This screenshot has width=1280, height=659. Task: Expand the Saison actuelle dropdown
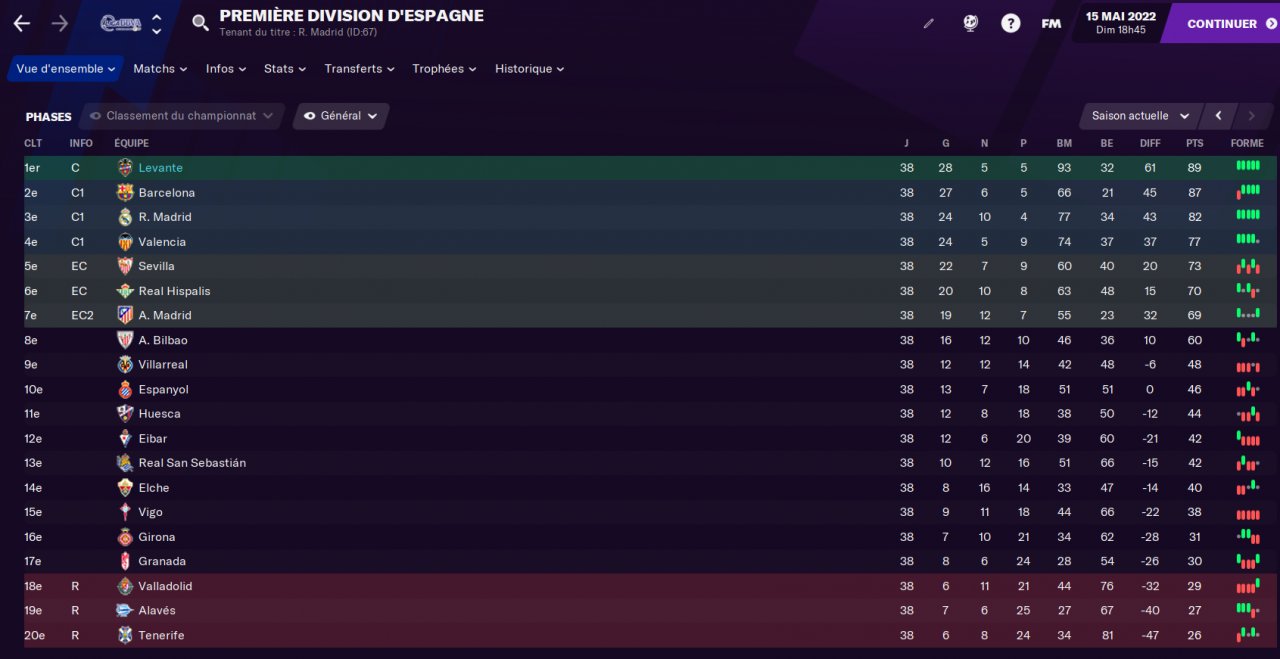click(1140, 116)
